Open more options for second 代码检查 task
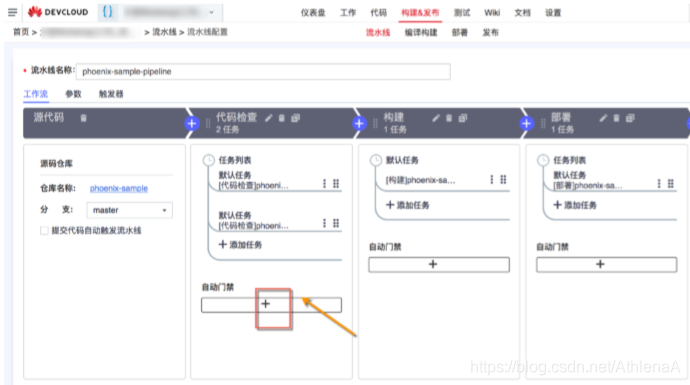690x385 pixels. click(324, 223)
